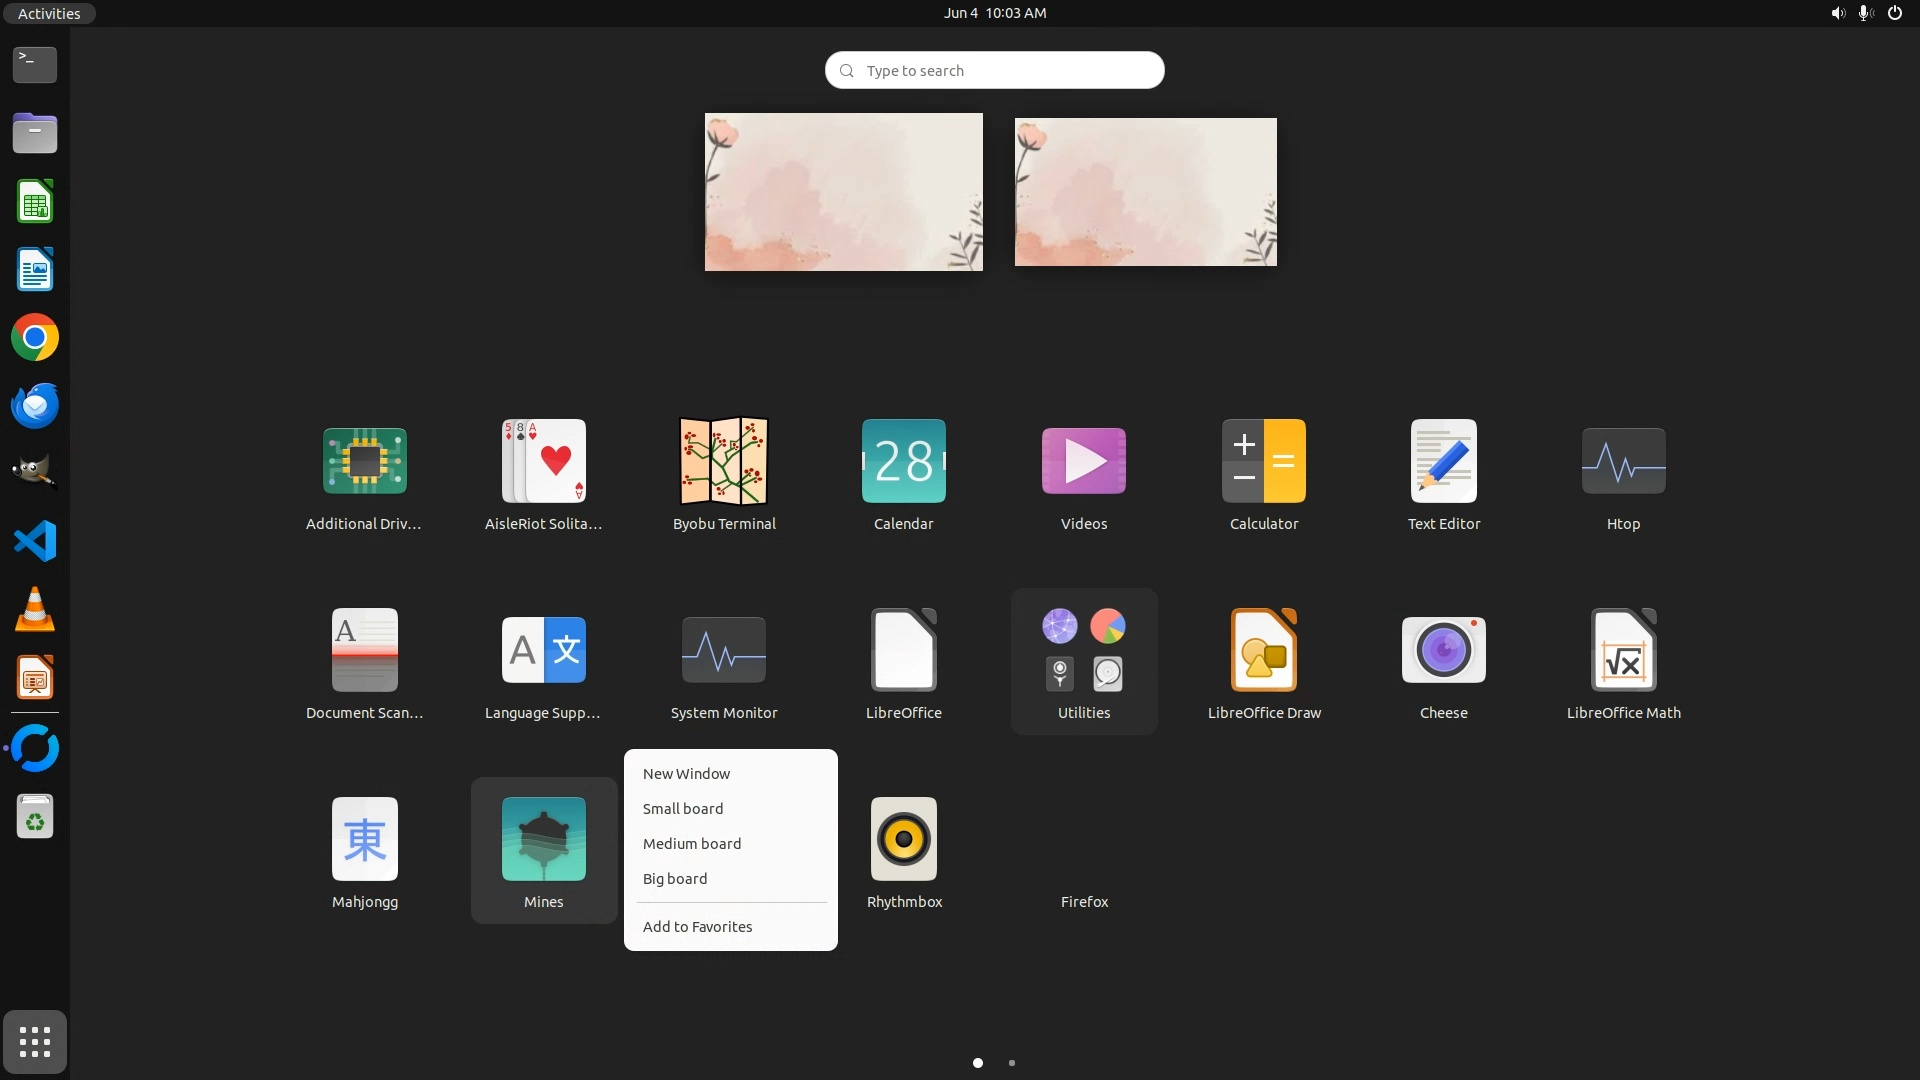Select 'Small board' in context menu
Screen dimensions: 1920x1080
[683, 809]
